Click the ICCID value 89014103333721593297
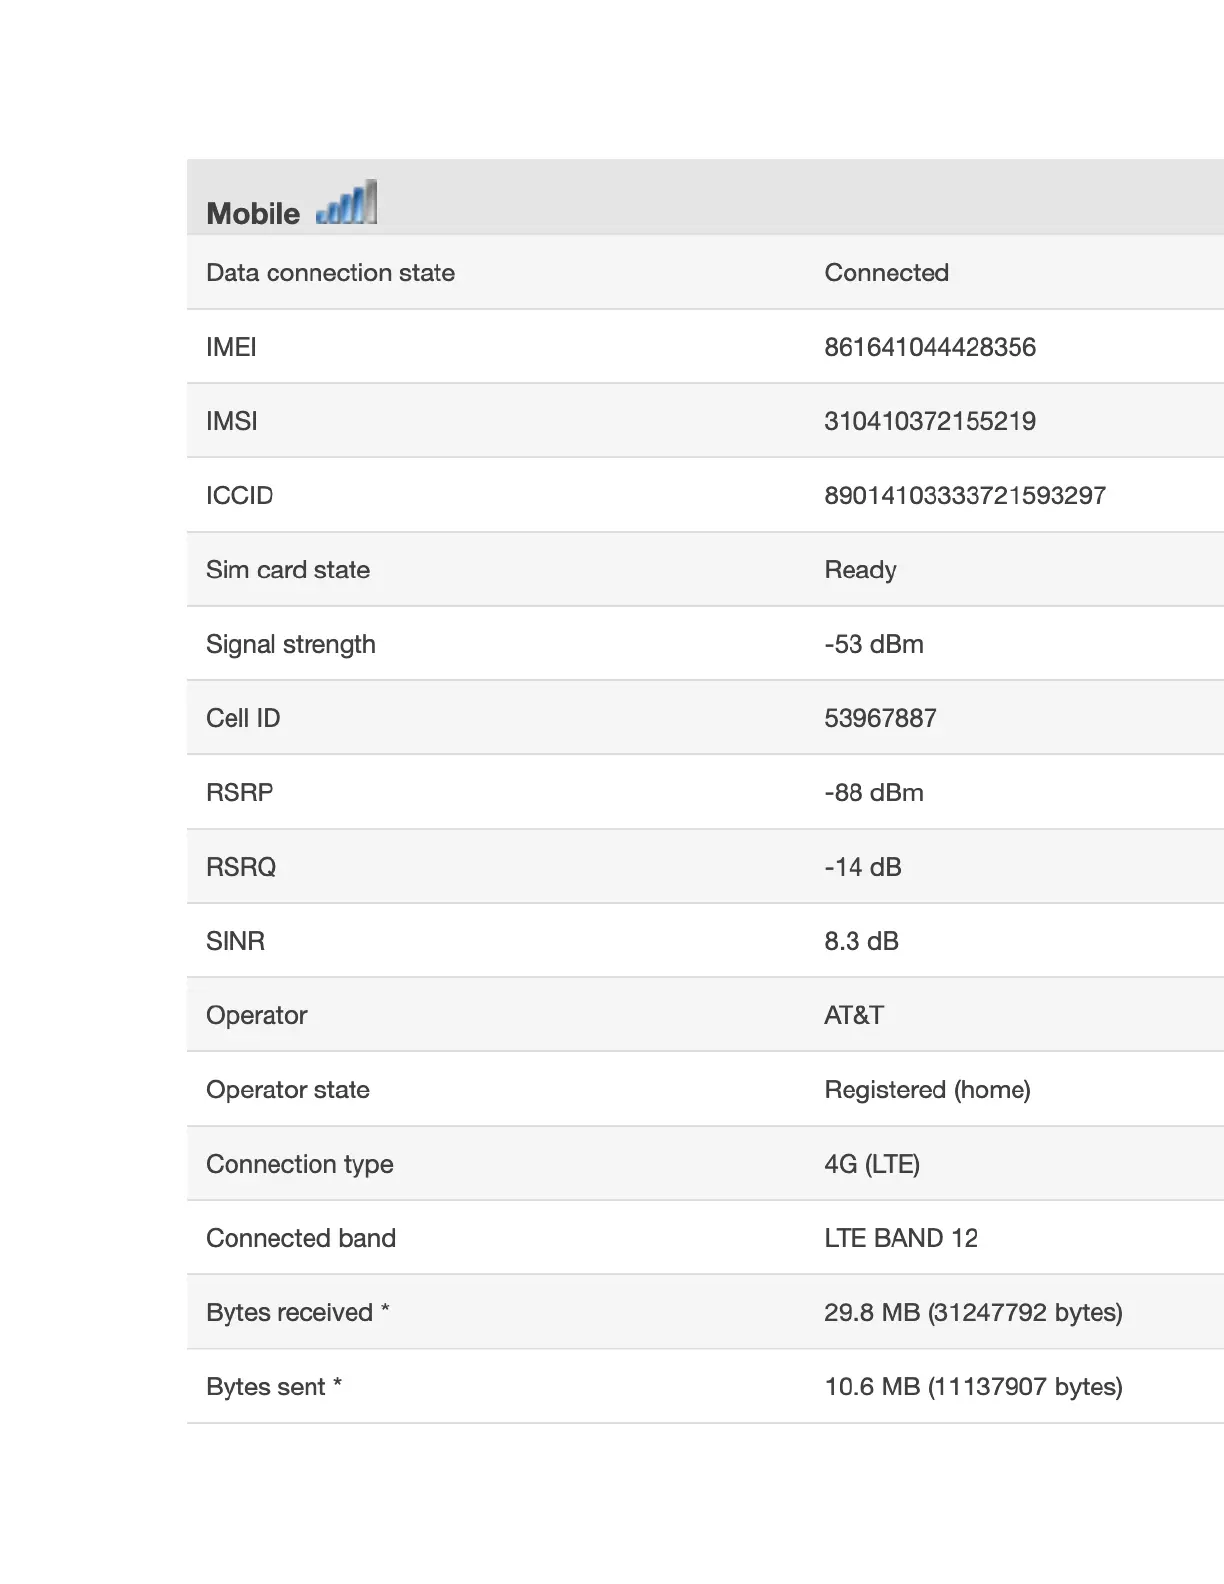This screenshot has height=1584, width=1224. 965,495
